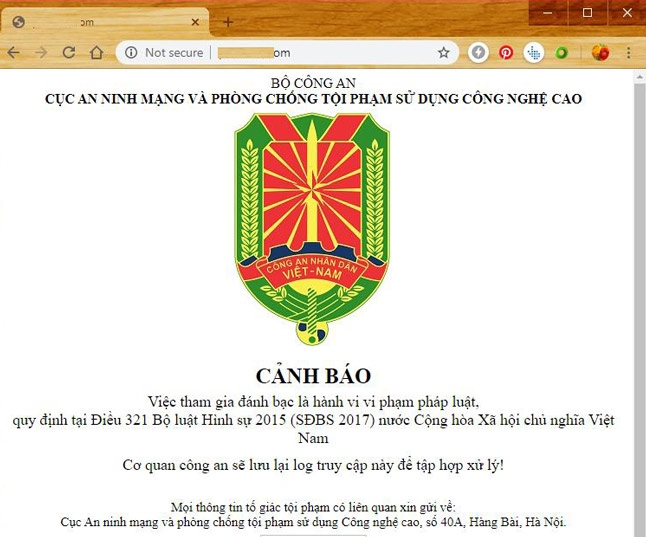
Task: Maximize the browser window
Action: tap(587, 13)
